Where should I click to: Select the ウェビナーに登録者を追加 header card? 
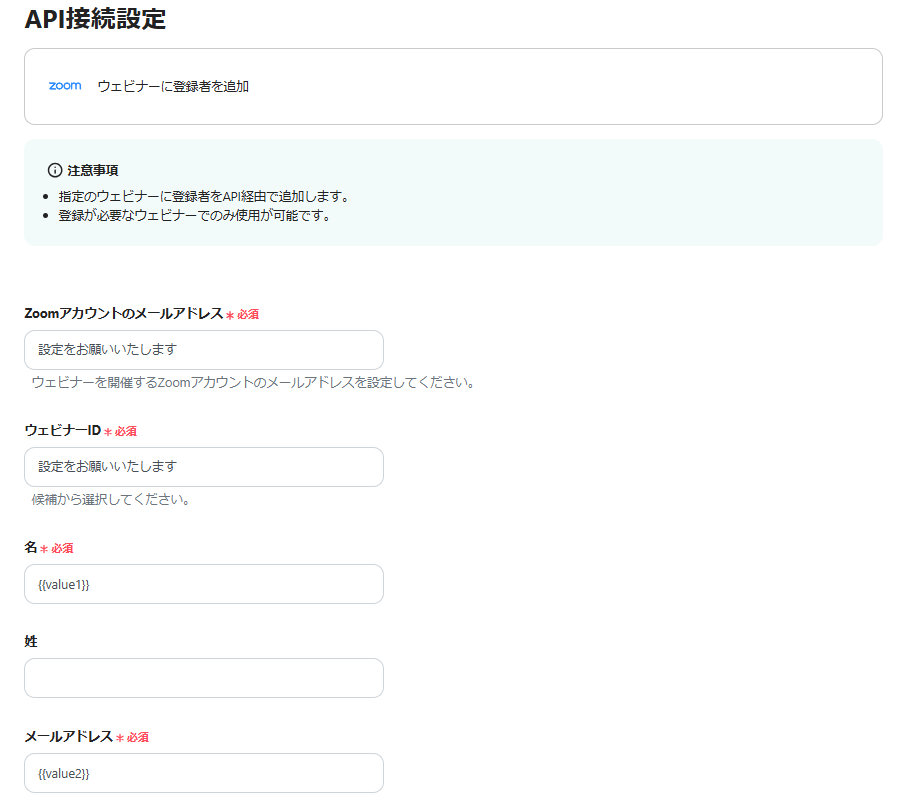click(453, 86)
